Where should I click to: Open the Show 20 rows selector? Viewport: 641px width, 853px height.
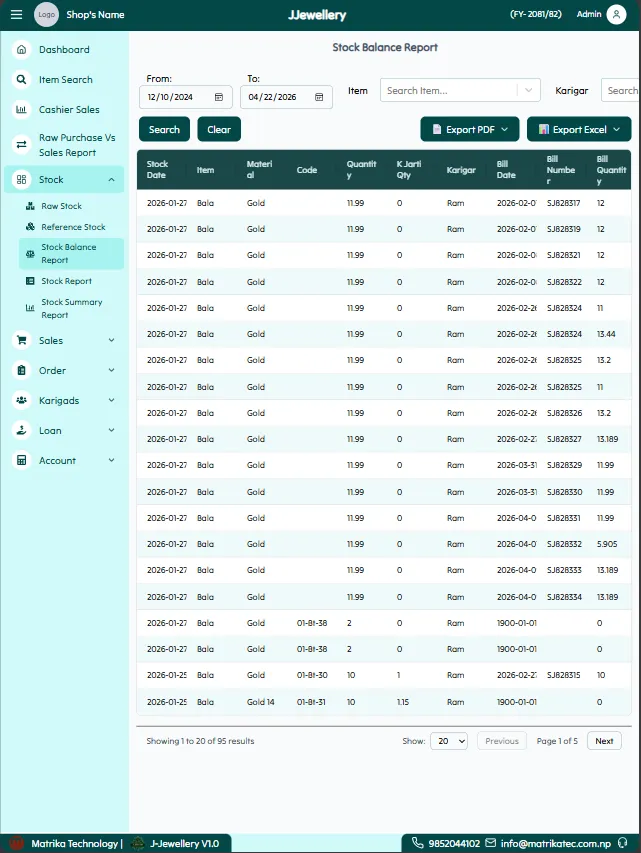(x=449, y=741)
